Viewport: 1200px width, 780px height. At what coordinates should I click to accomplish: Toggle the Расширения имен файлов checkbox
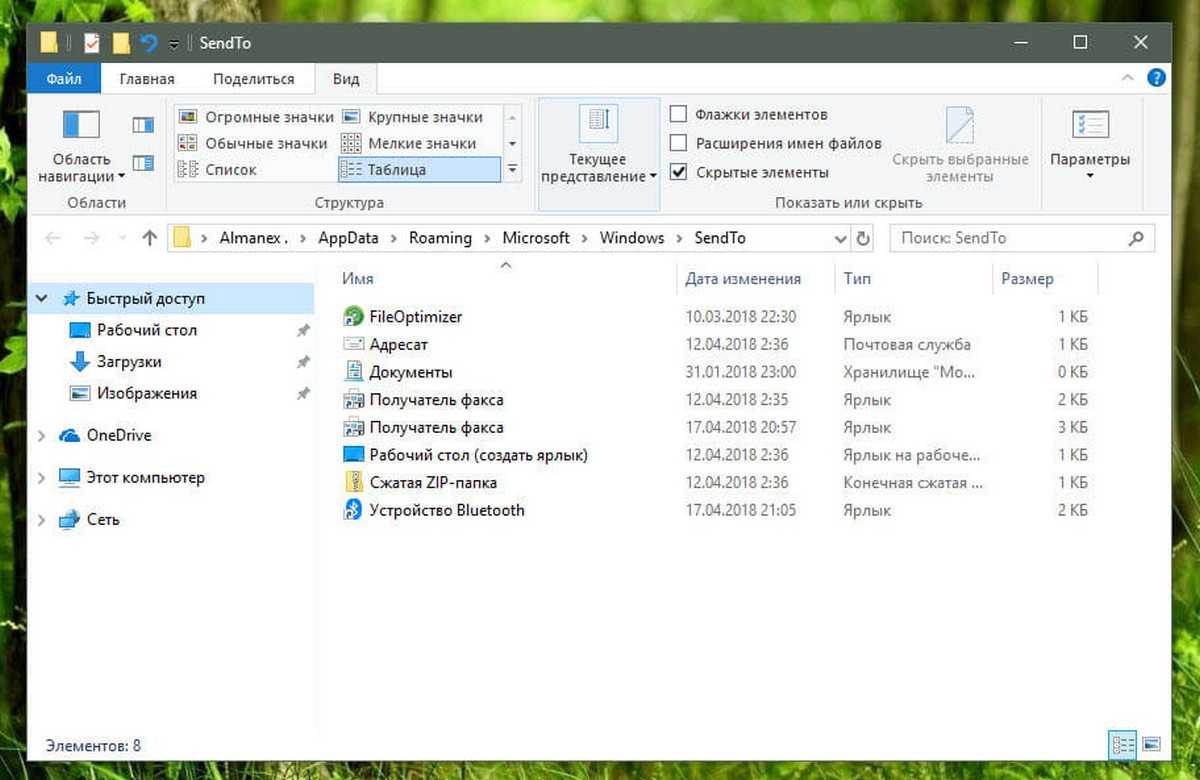click(x=678, y=143)
